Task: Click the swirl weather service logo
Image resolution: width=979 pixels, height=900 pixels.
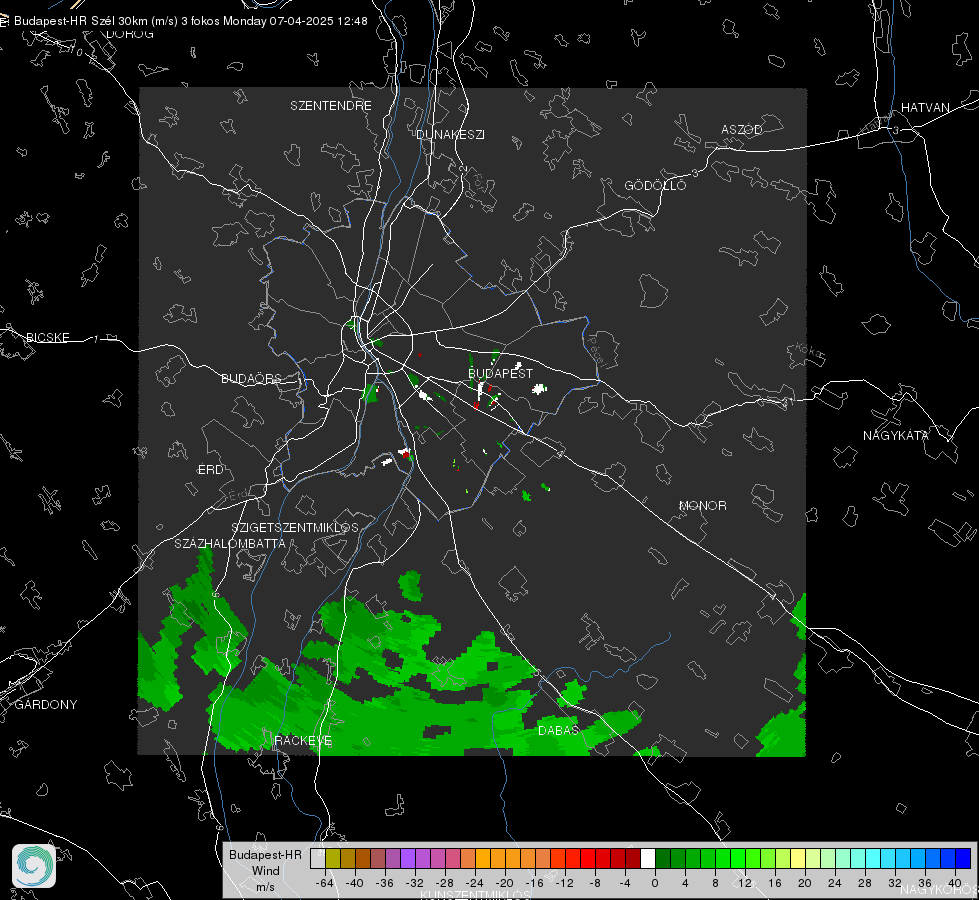Action: click(x=34, y=866)
